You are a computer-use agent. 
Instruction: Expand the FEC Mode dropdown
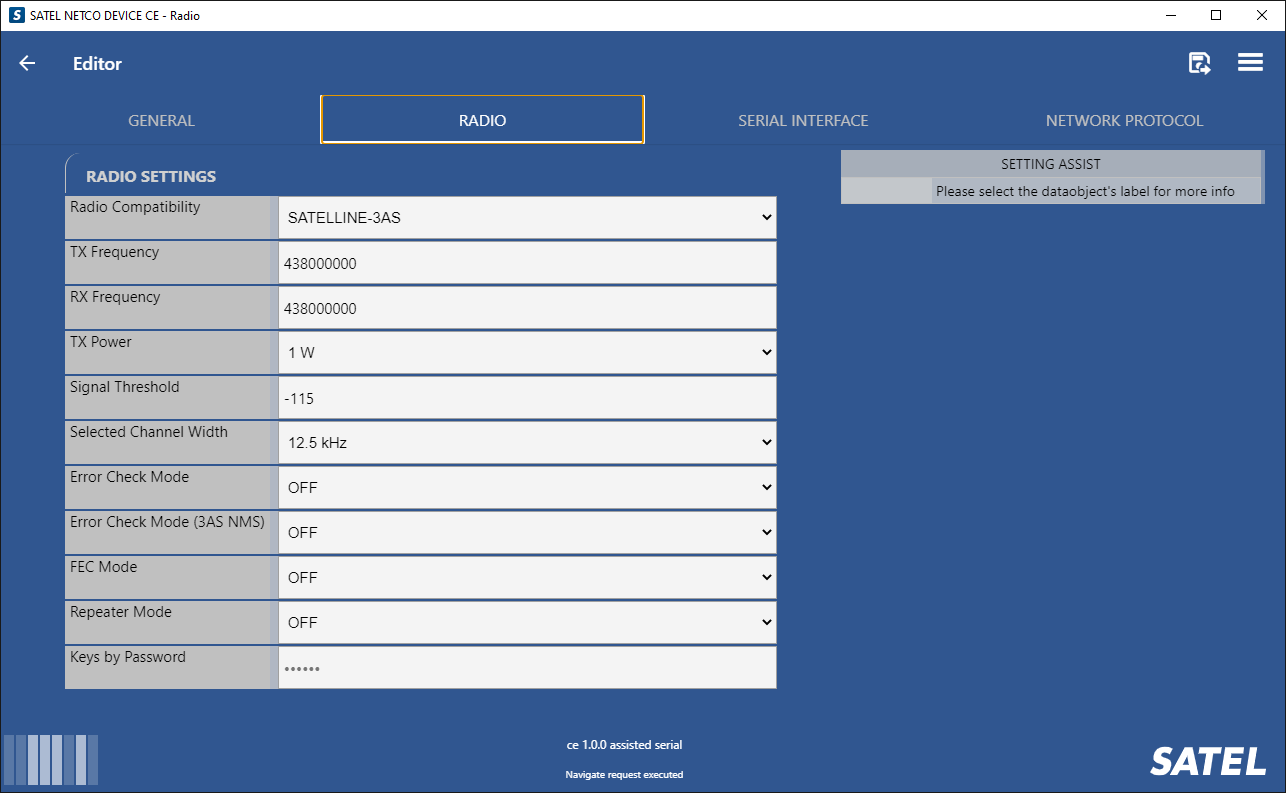[528, 577]
